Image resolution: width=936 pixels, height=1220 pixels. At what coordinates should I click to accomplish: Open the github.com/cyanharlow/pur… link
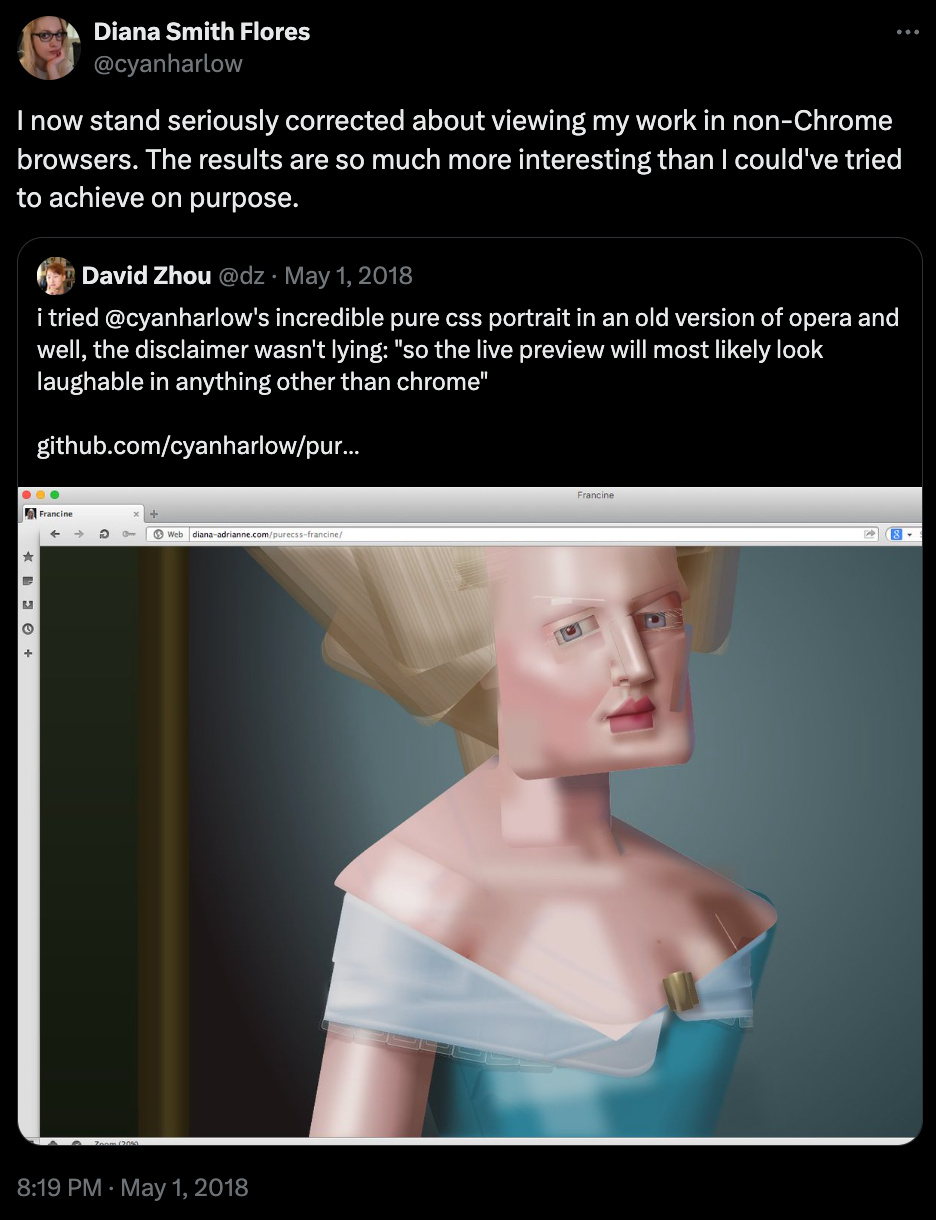198,445
